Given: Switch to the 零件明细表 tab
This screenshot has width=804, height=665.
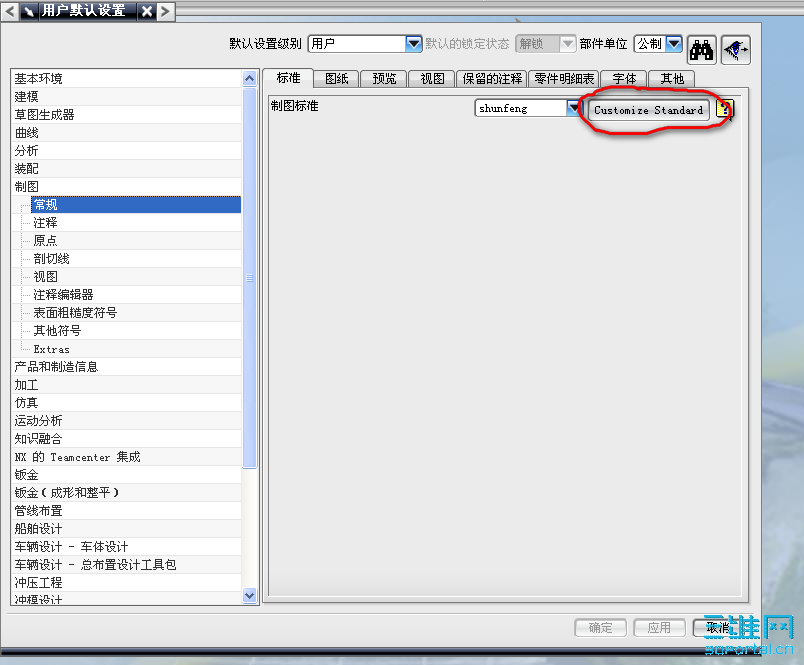Looking at the screenshot, I should pos(564,79).
